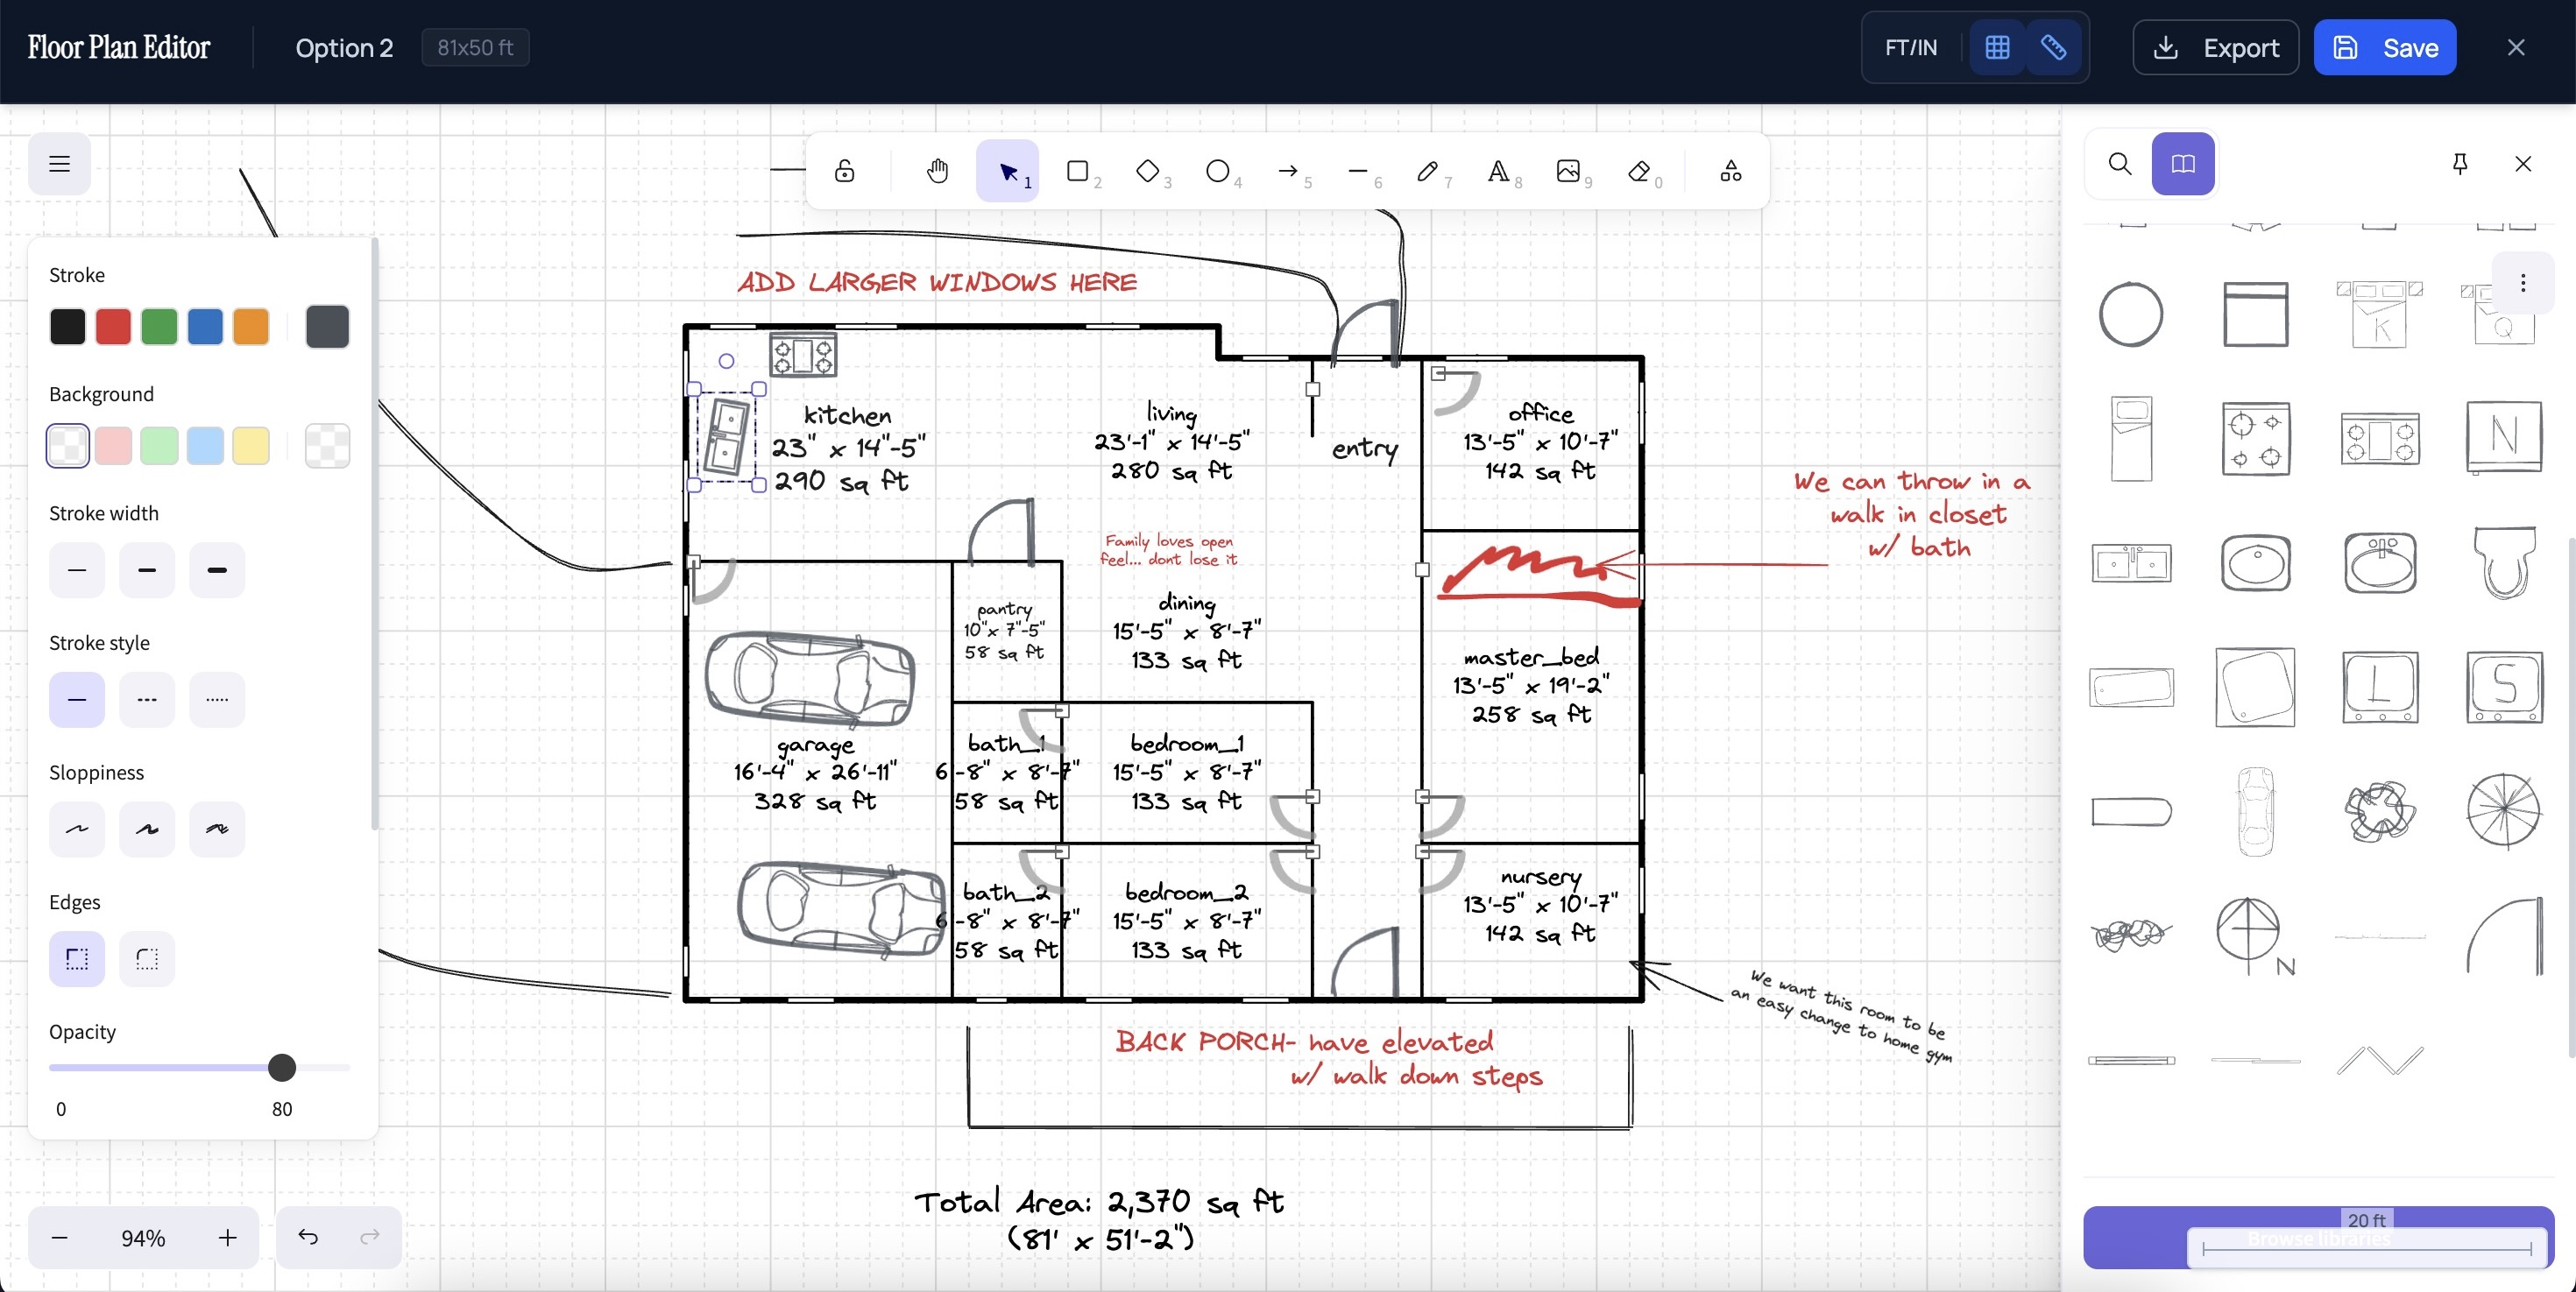Image resolution: width=2576 pixels, height=1292 pixels.
Task: Export the floor plan
Action: click(2215, 47)
